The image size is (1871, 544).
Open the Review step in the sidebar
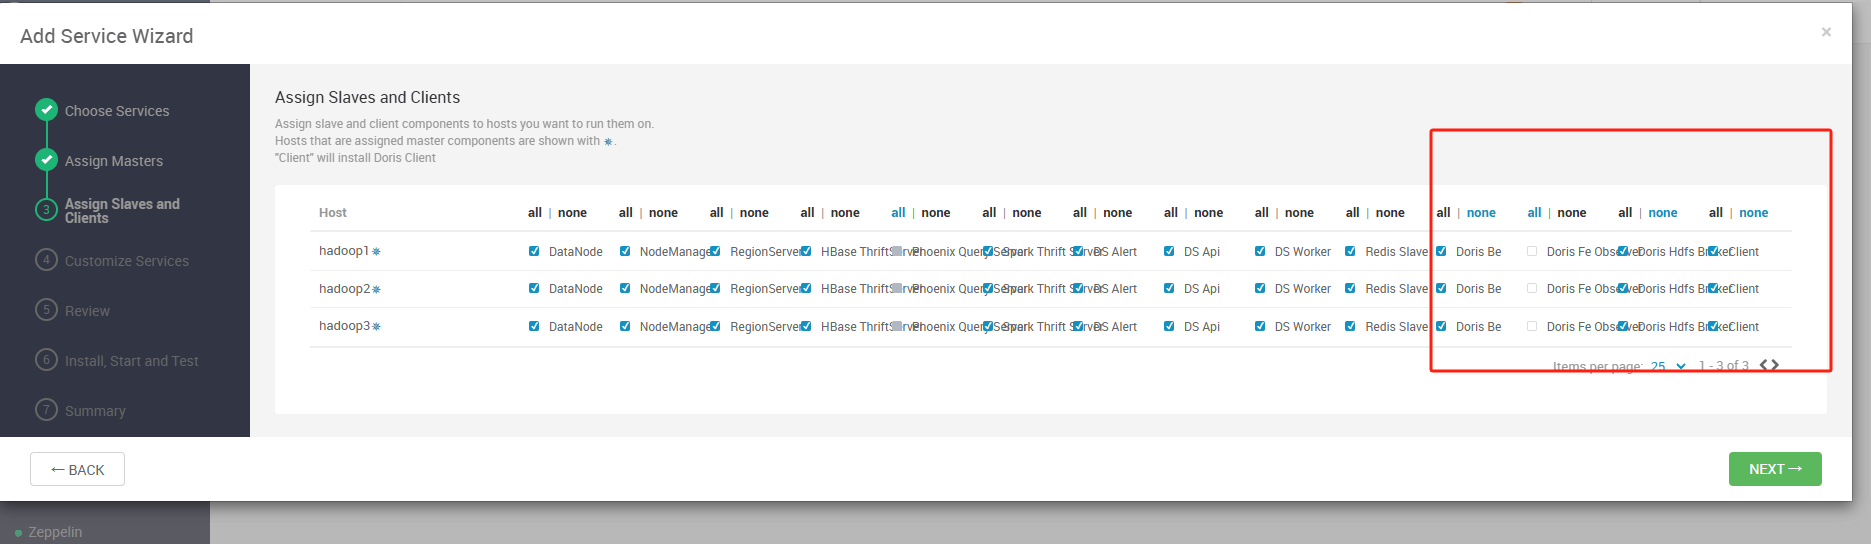tap(87, 311)
